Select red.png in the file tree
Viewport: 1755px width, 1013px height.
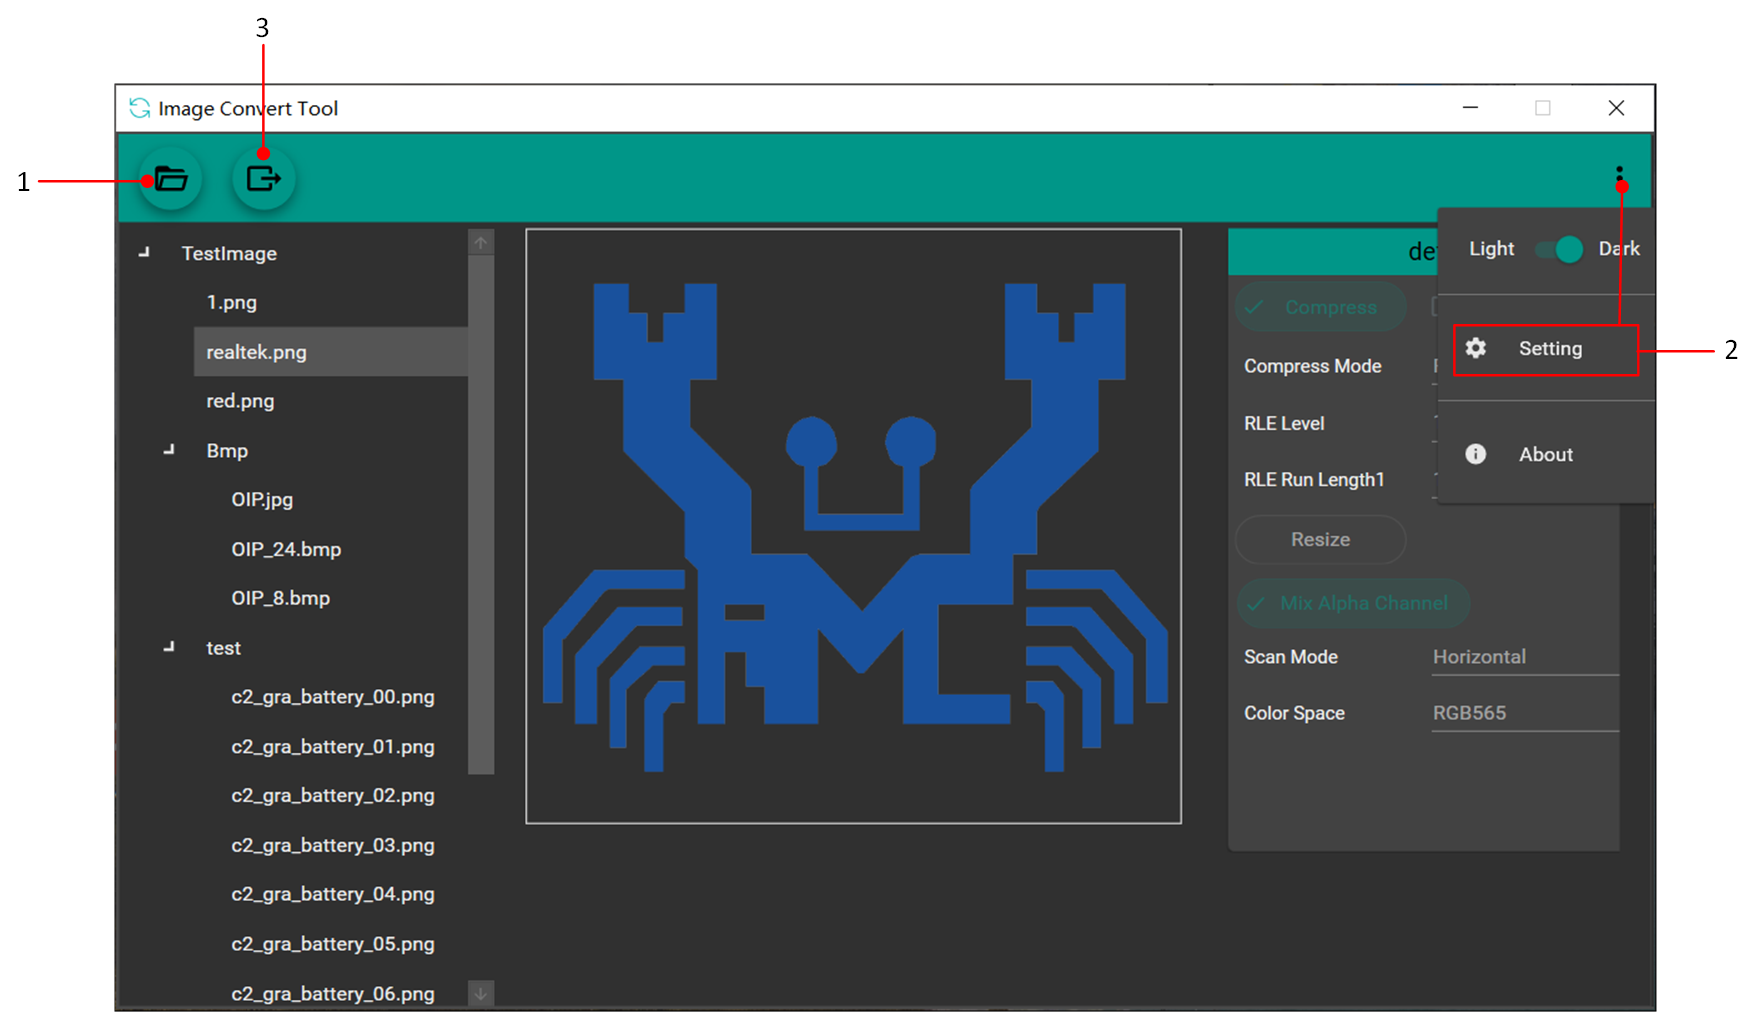240,401
